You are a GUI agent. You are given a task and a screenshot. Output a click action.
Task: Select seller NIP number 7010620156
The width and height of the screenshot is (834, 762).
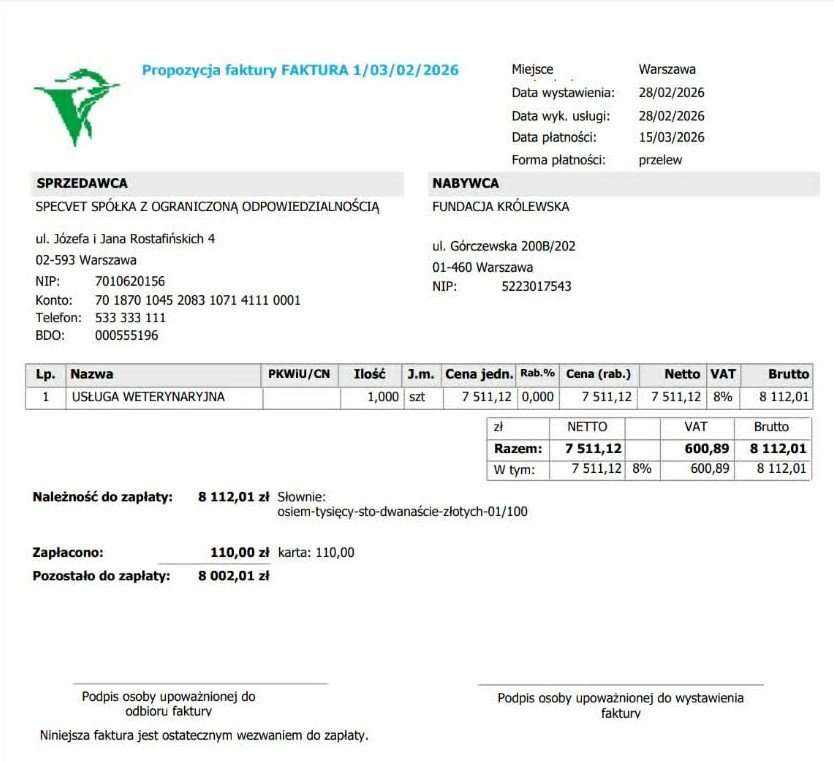[130, 281]
